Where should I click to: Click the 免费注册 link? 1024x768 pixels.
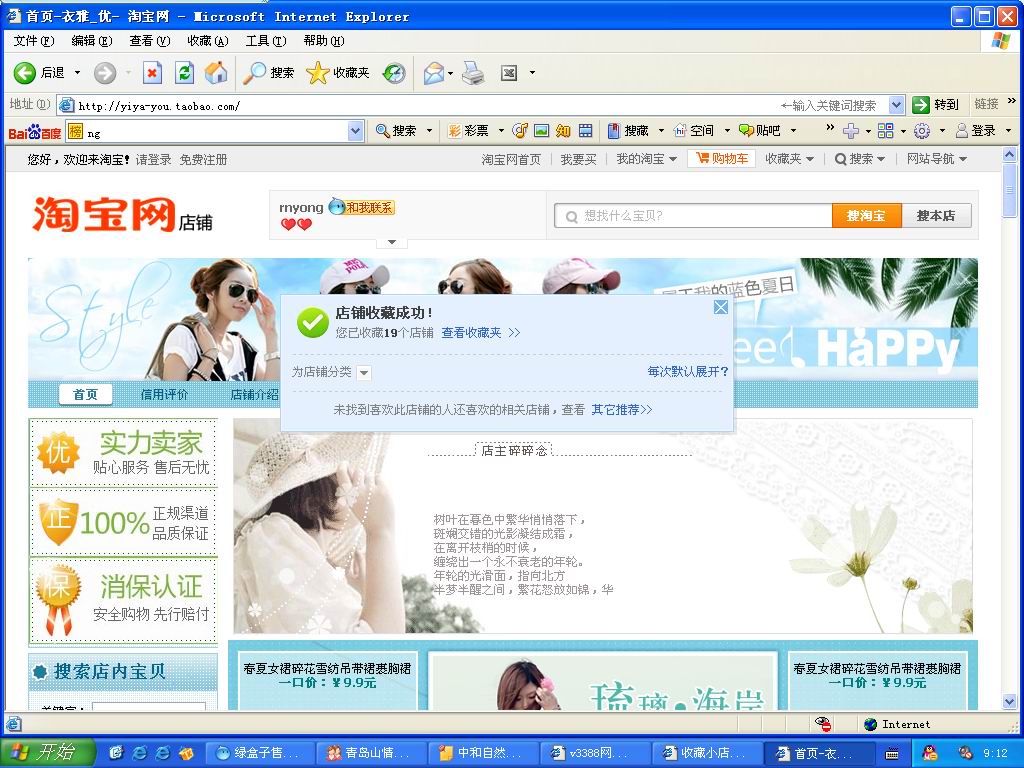[203, 159]
